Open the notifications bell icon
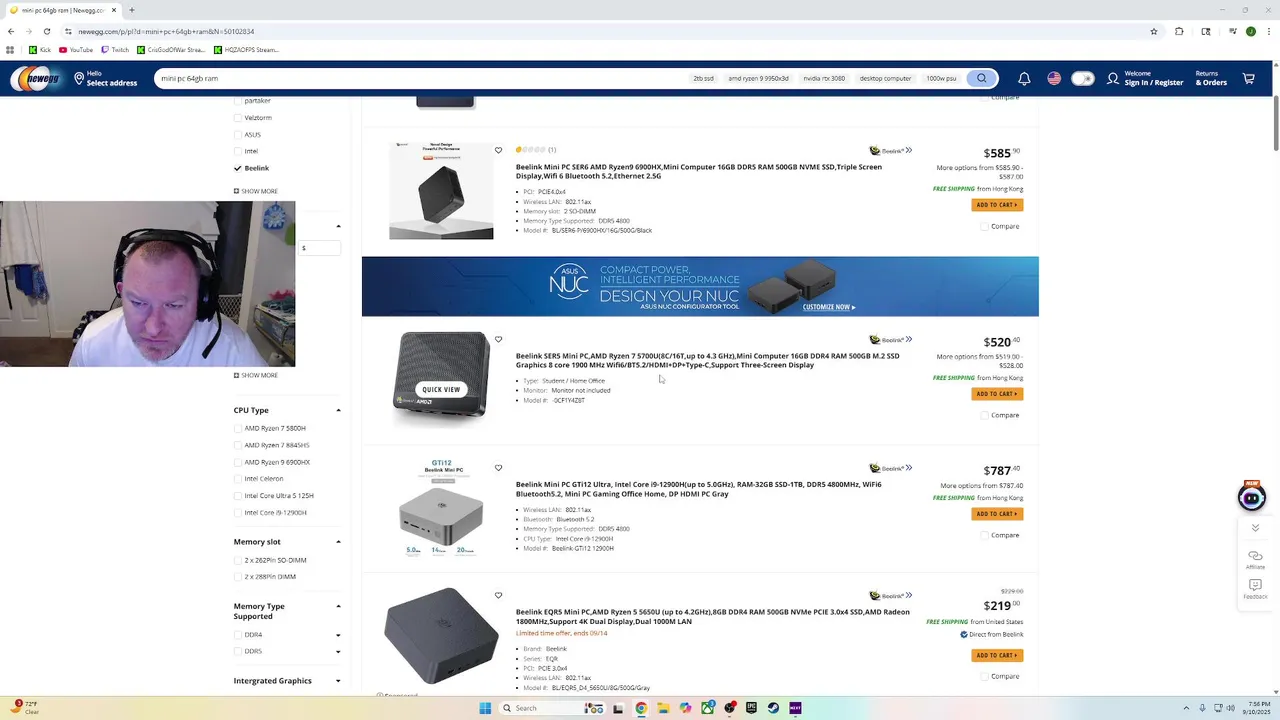 [1024, 78]
